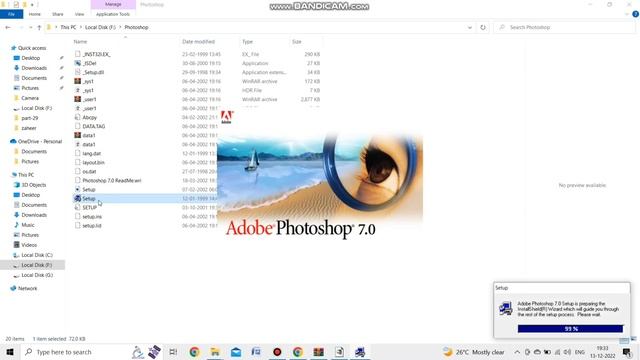
Task: Open Local Disk (C:) in the sidebar
Action: pos(37,255)
